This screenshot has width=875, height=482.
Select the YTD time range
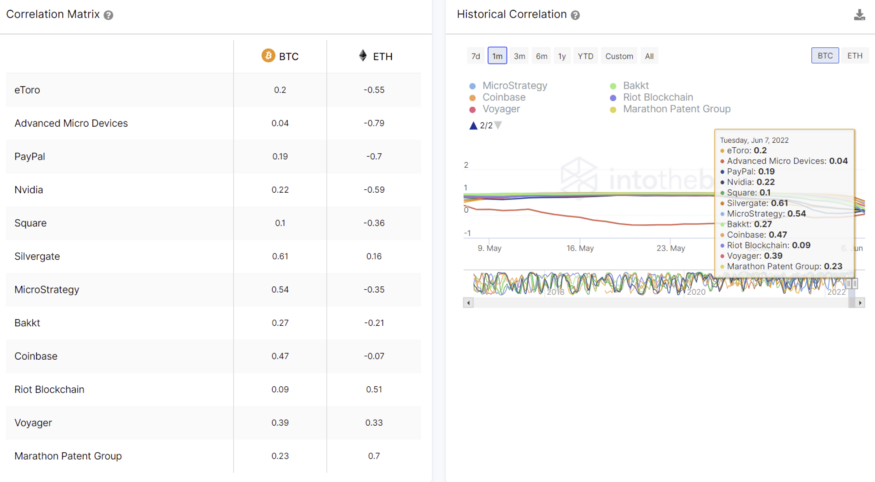(x=585, y=56)
